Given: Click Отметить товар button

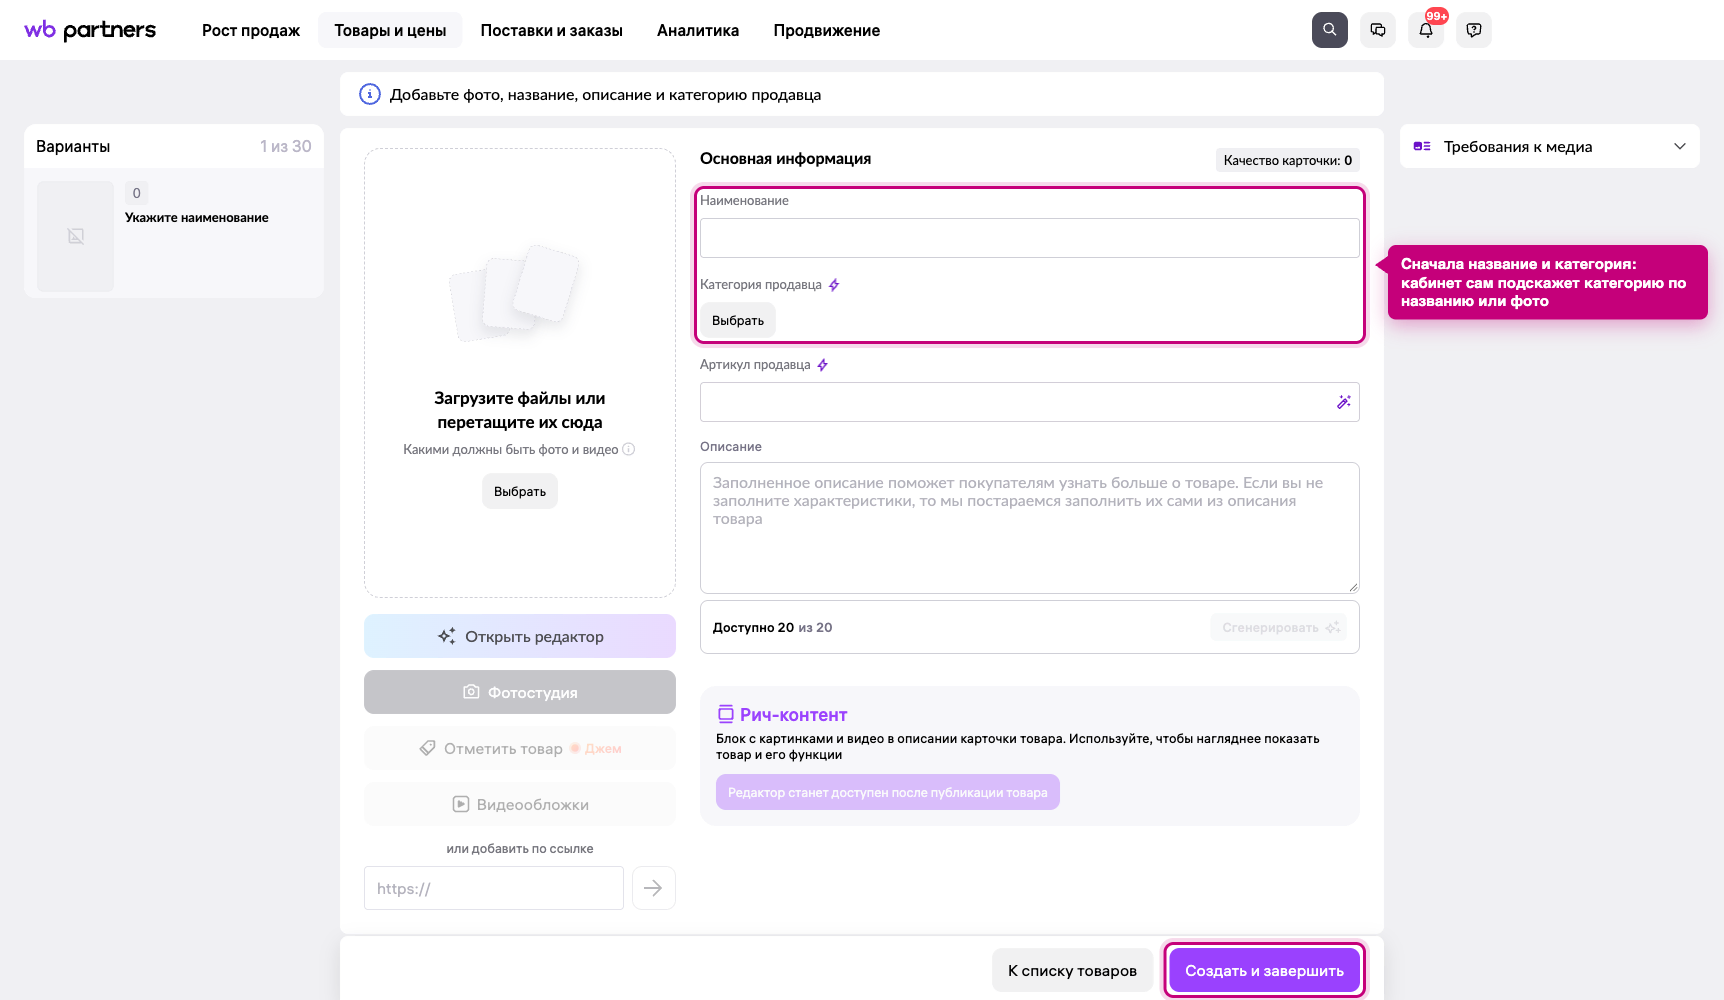Looking at the screenshot, I should [520, 748].
